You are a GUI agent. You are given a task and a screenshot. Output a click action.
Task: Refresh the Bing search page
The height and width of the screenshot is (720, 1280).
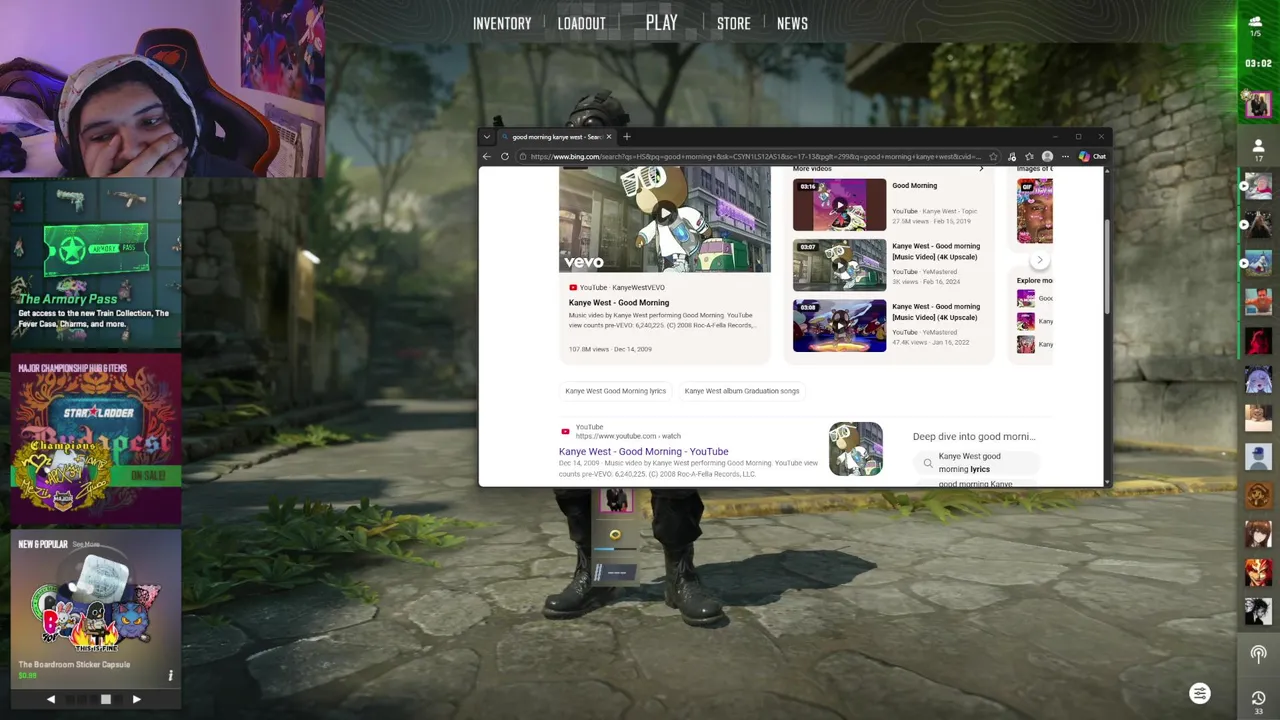(505, 156)
